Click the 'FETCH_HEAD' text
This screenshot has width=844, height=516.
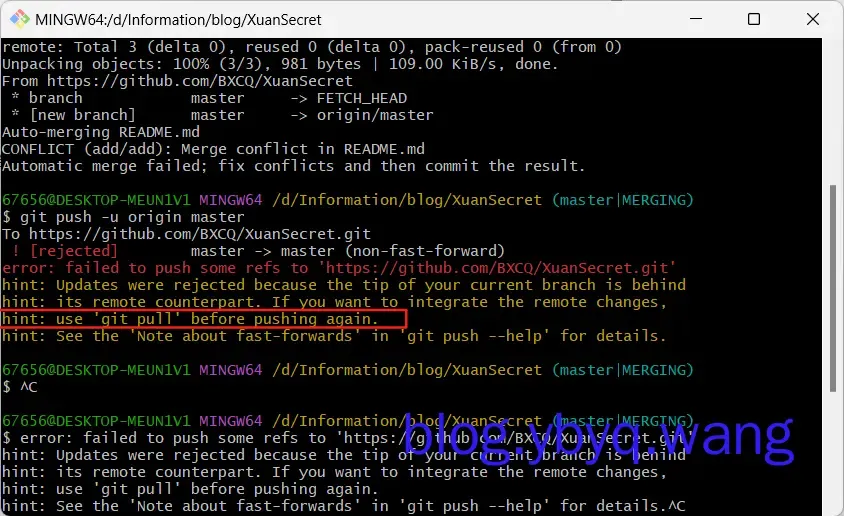coord(361,99)
